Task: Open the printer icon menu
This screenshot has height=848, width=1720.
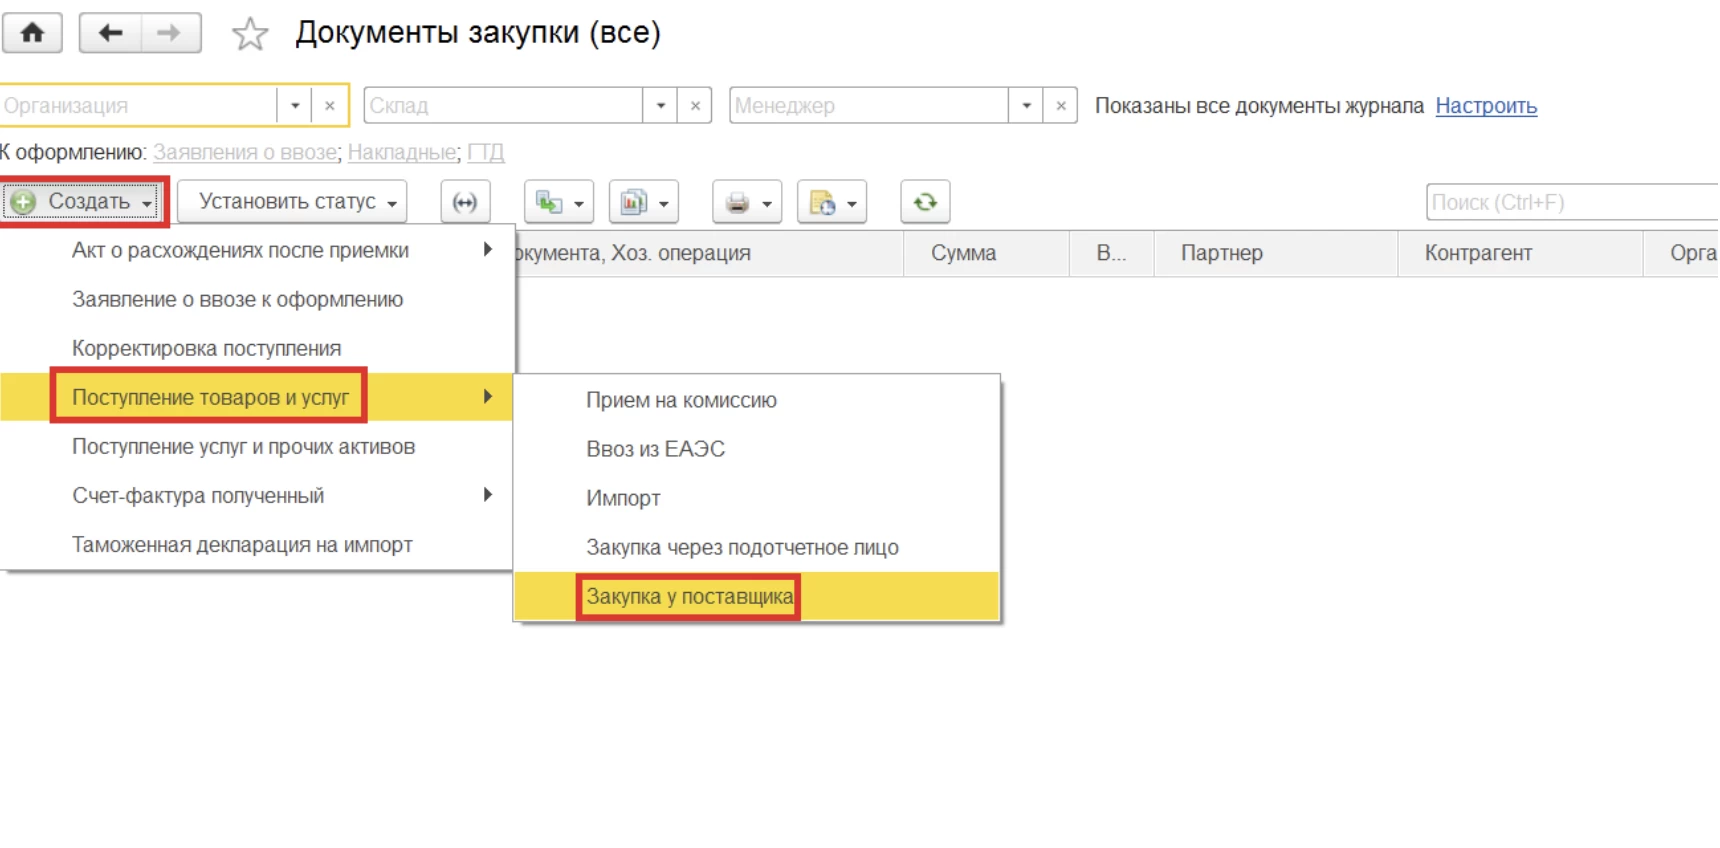Action: pos(746,203)
